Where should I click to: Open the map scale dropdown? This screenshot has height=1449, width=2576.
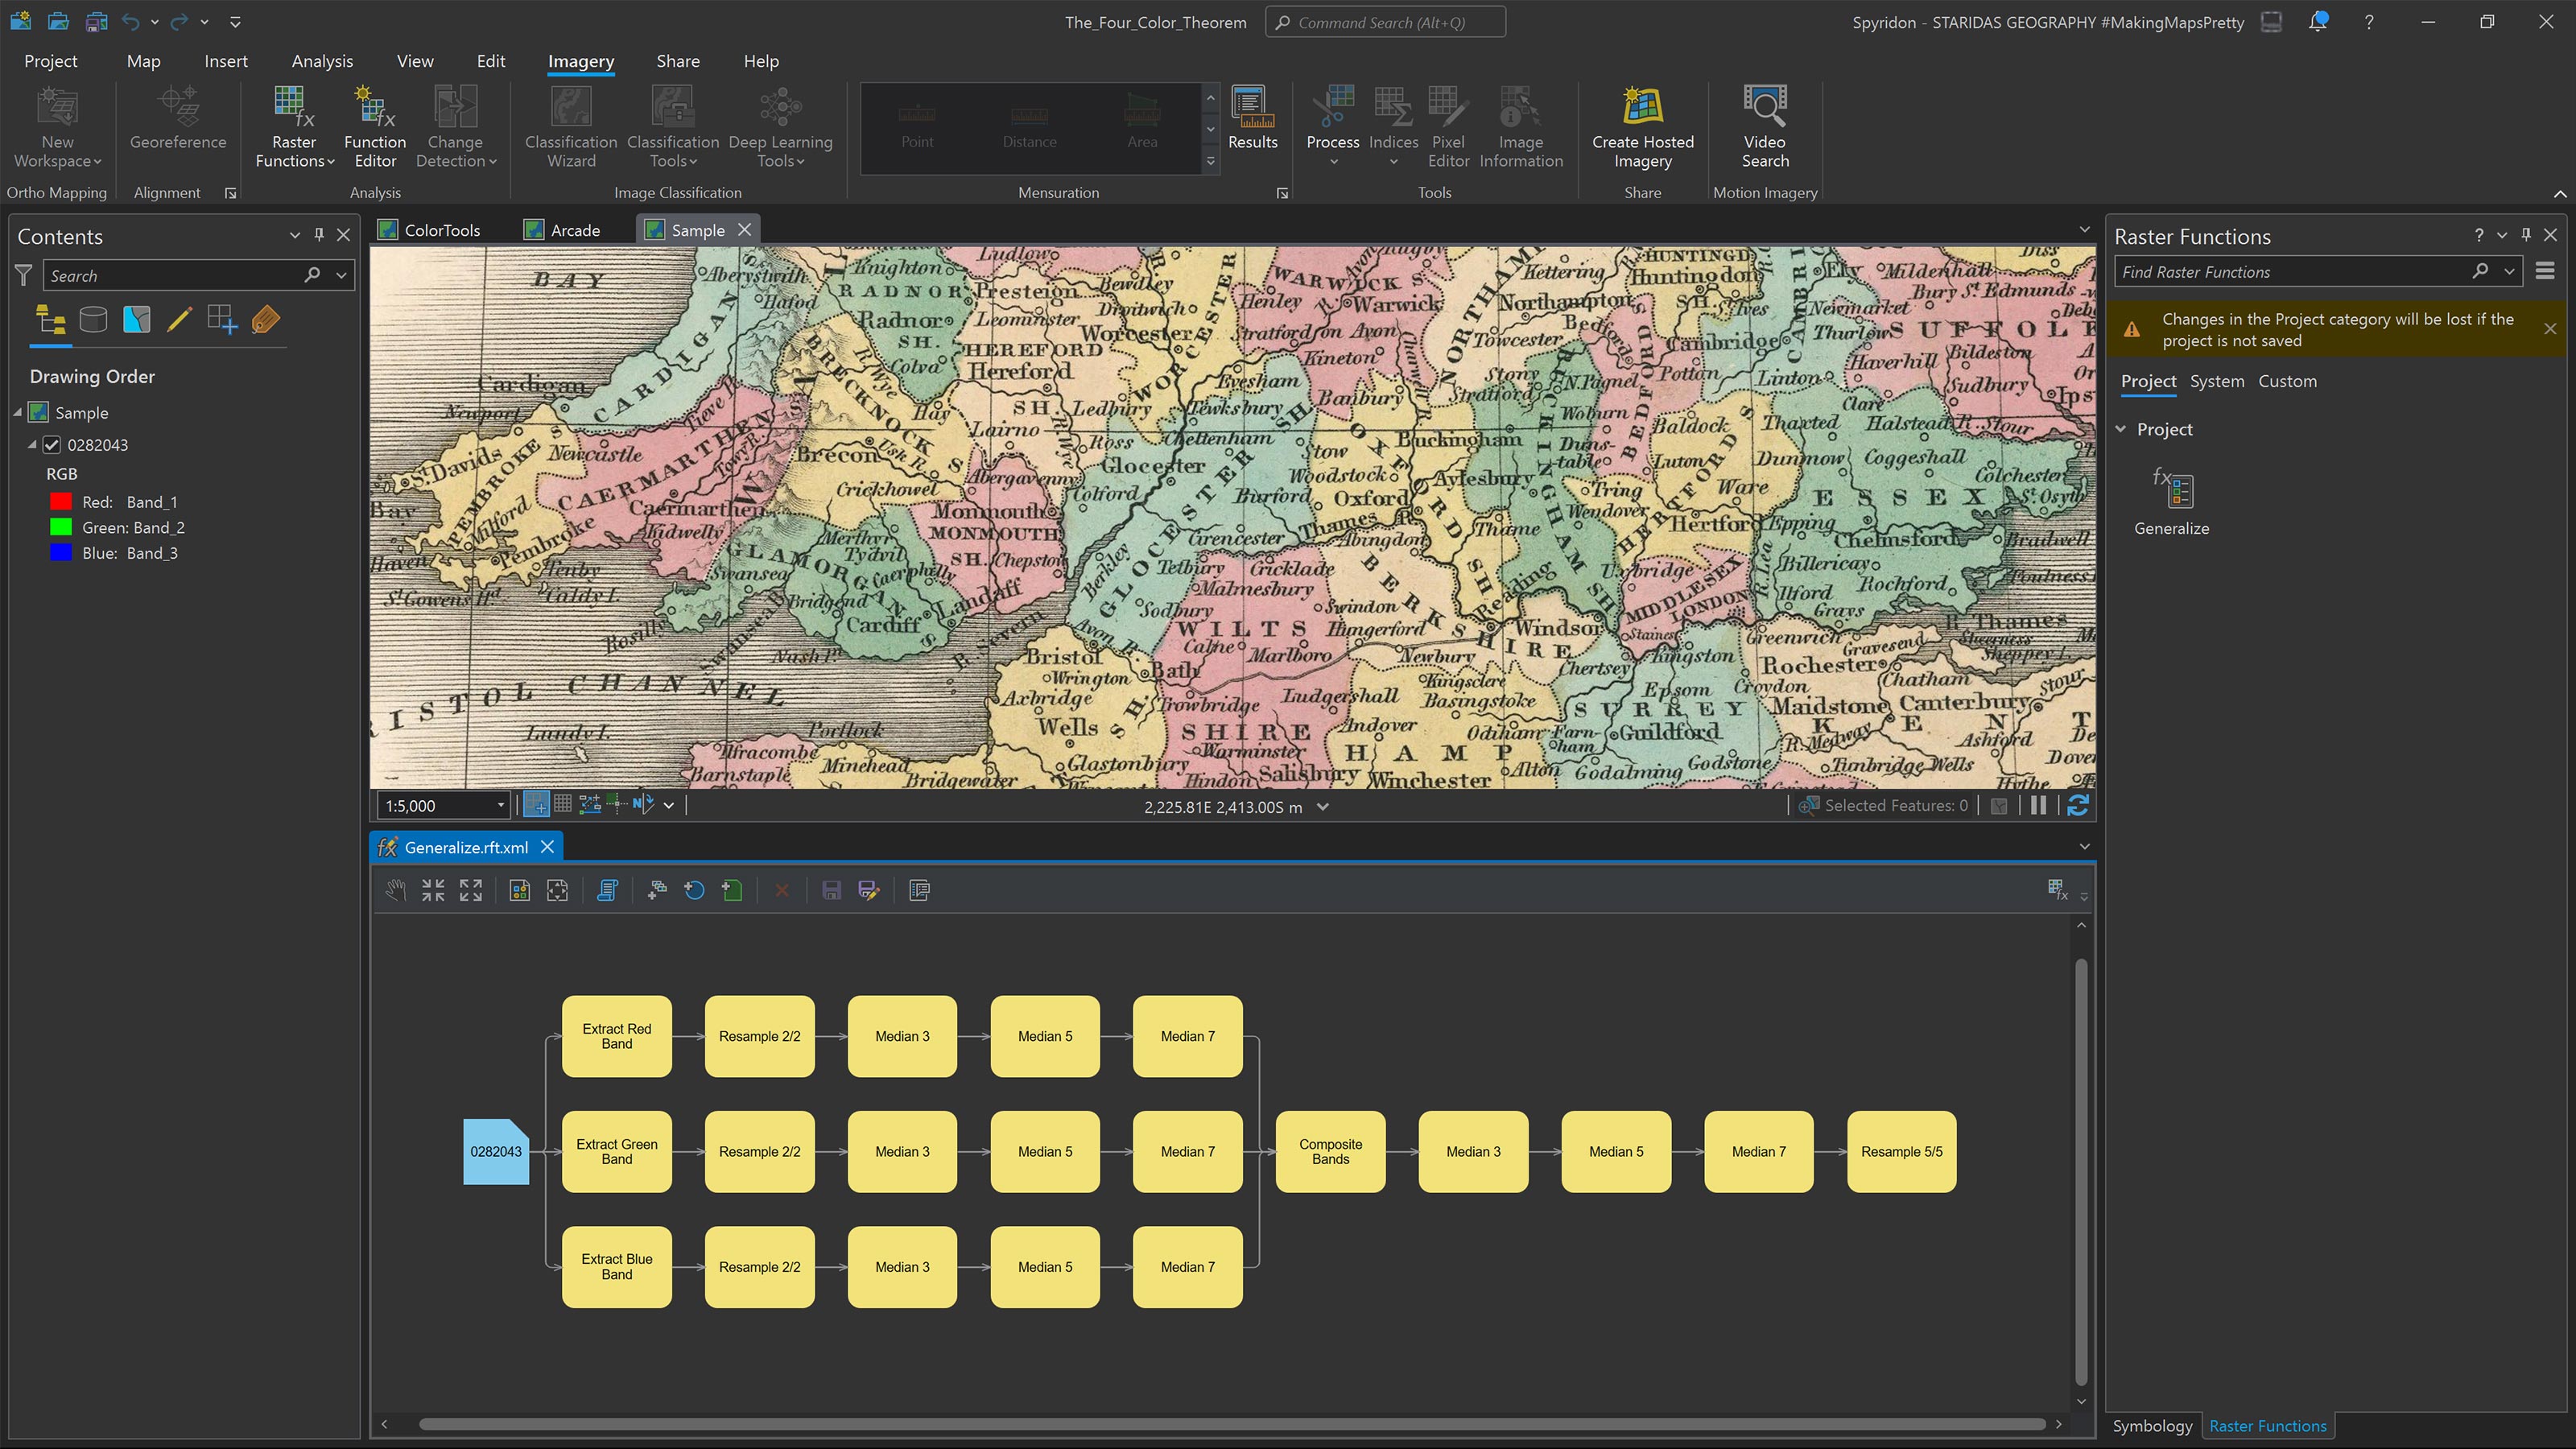tap(502, 805)
